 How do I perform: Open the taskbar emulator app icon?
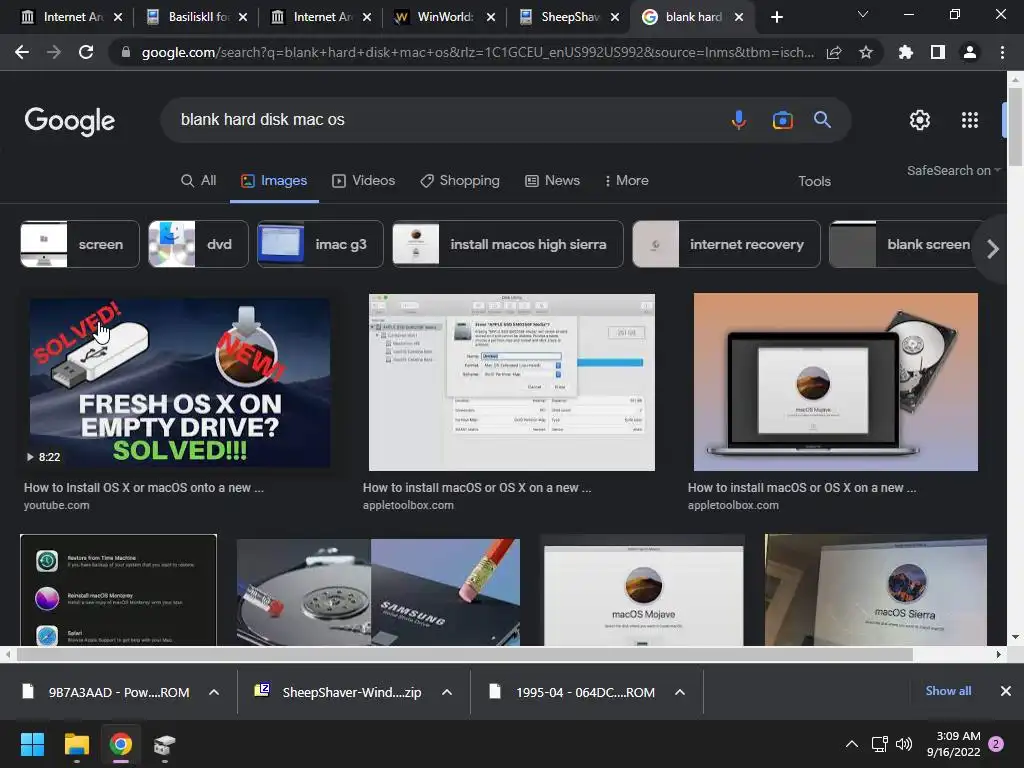(x=165, y=744)
